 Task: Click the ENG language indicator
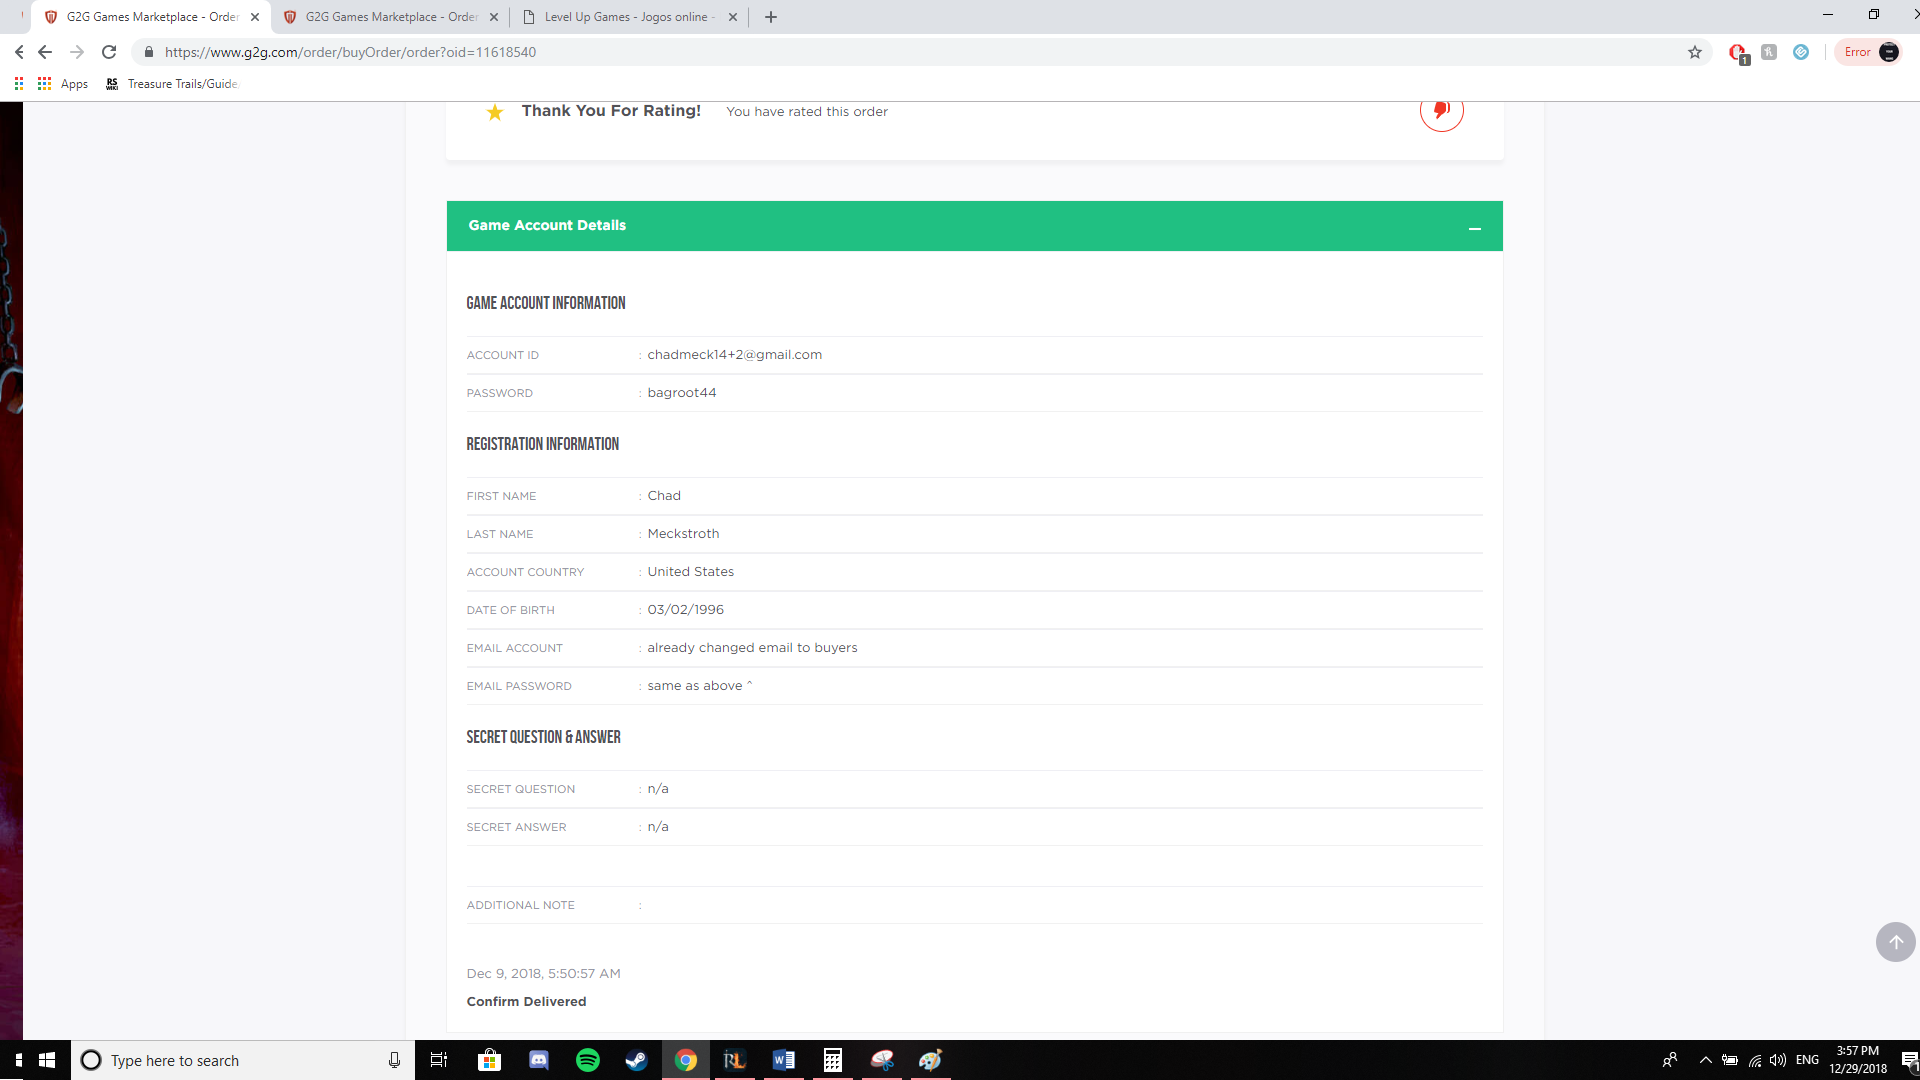point(1807,1060)
